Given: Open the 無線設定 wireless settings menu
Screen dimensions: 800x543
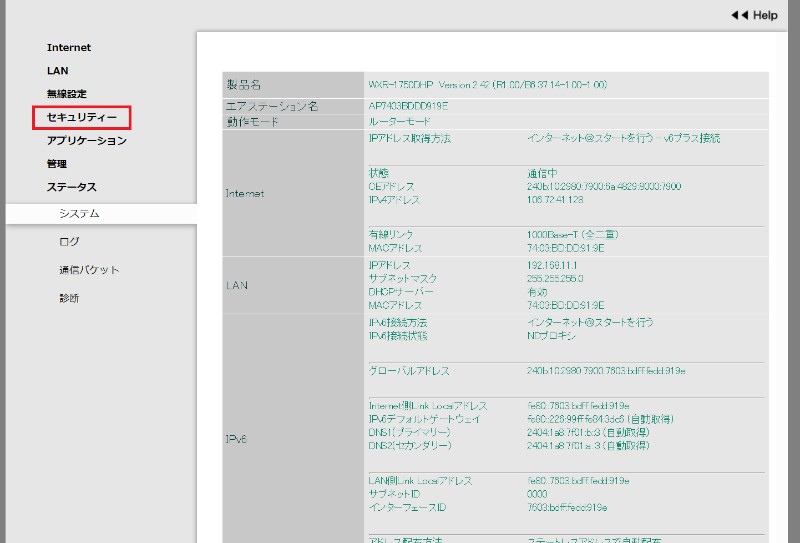Looking at the screenshot, I should [x=67, y=94].
